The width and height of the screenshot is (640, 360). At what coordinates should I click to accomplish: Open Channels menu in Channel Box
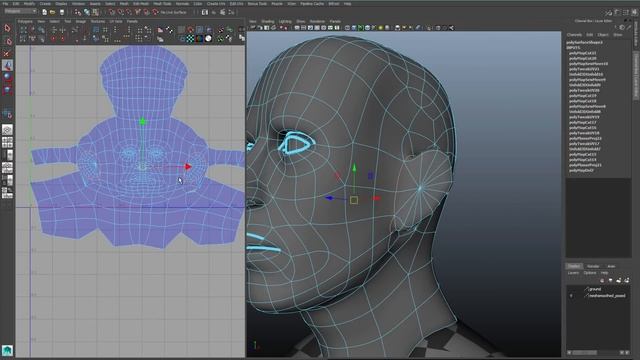574,35
